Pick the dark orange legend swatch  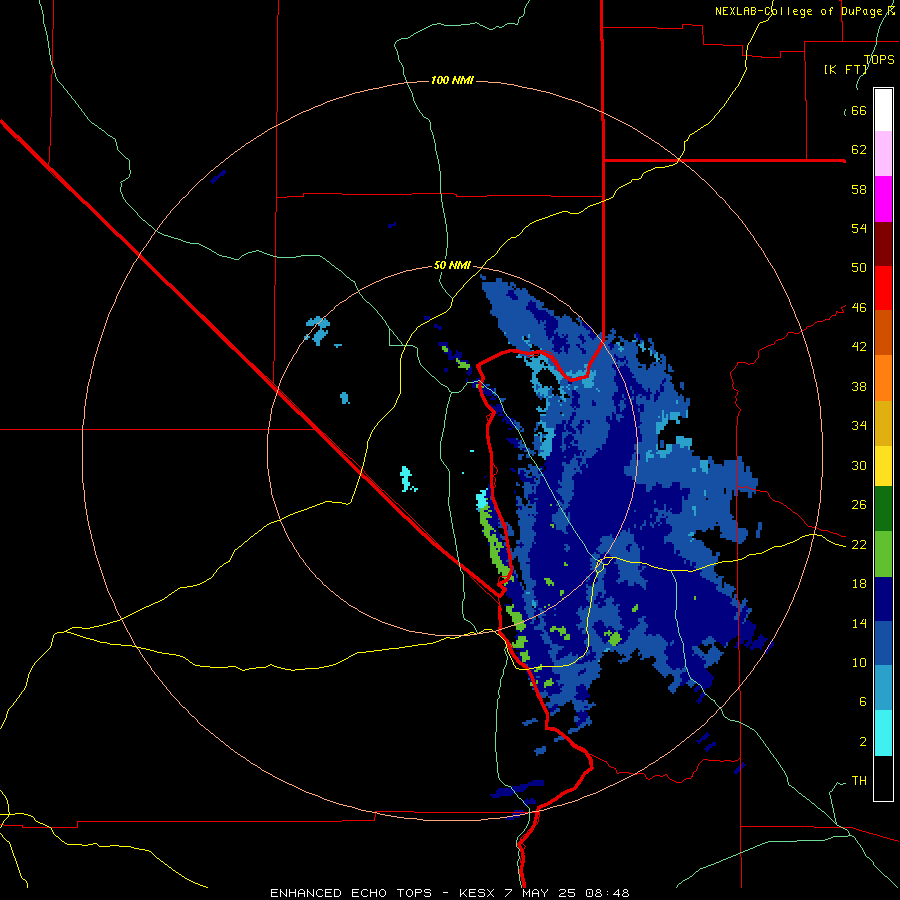click(x=883, y=332)
